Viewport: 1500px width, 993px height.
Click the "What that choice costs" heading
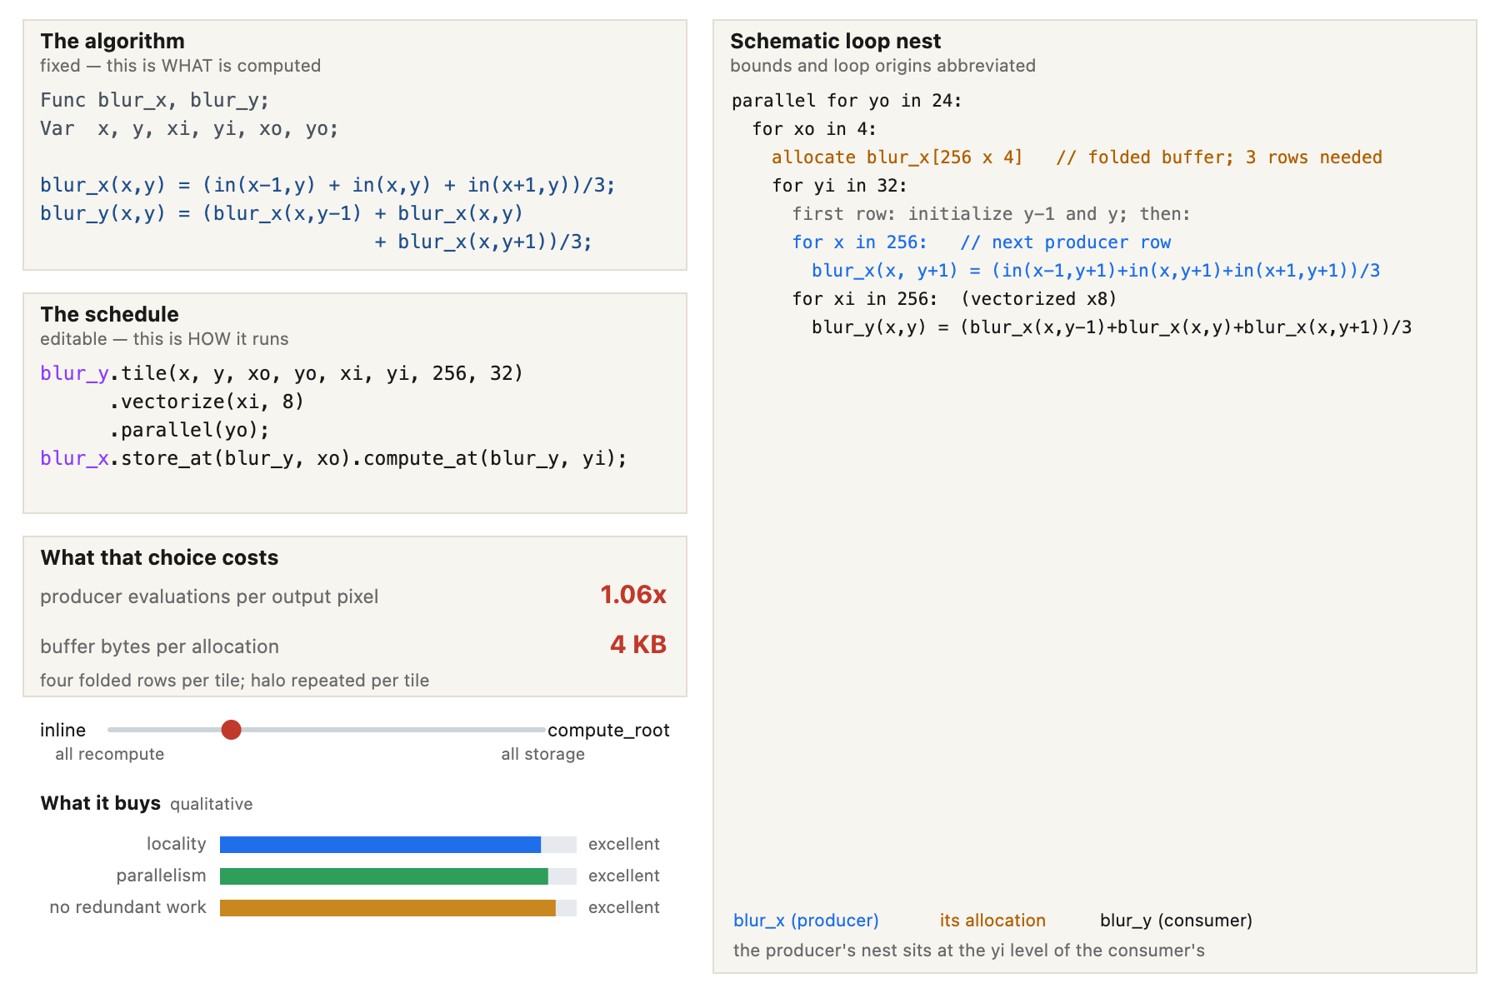pyautogui.click(x=159, y=558)
